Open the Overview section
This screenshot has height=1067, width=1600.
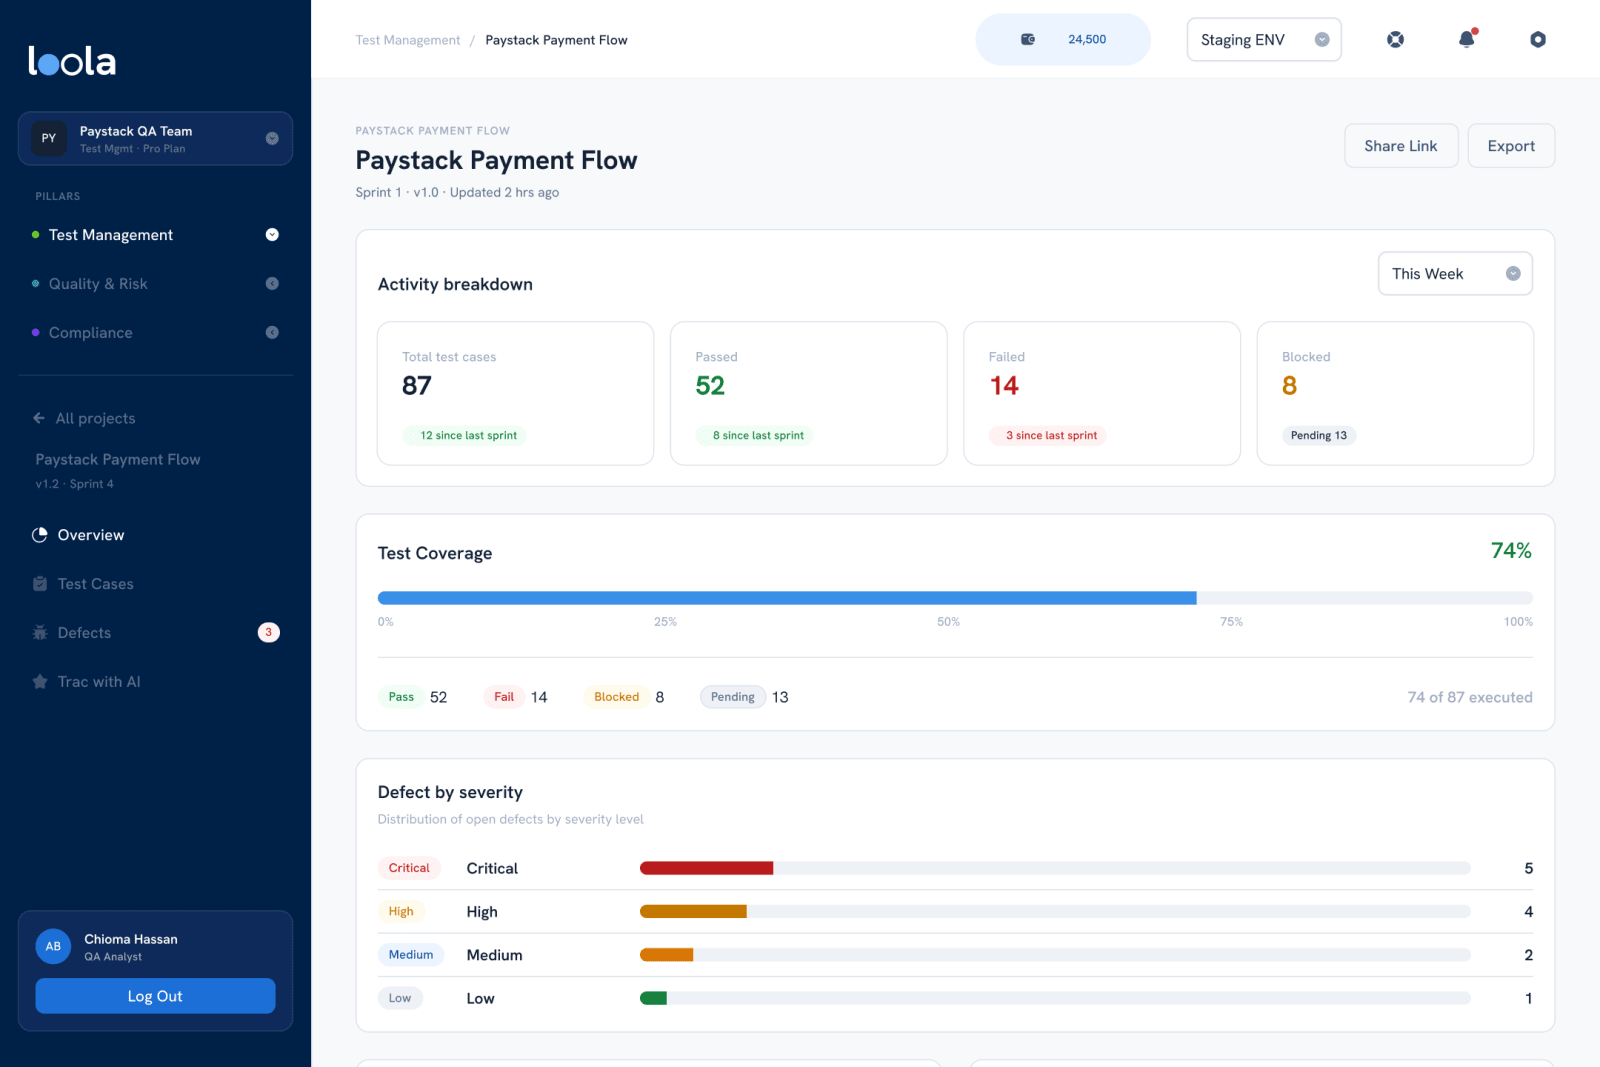pyautogui.click(x=155, y=535)
